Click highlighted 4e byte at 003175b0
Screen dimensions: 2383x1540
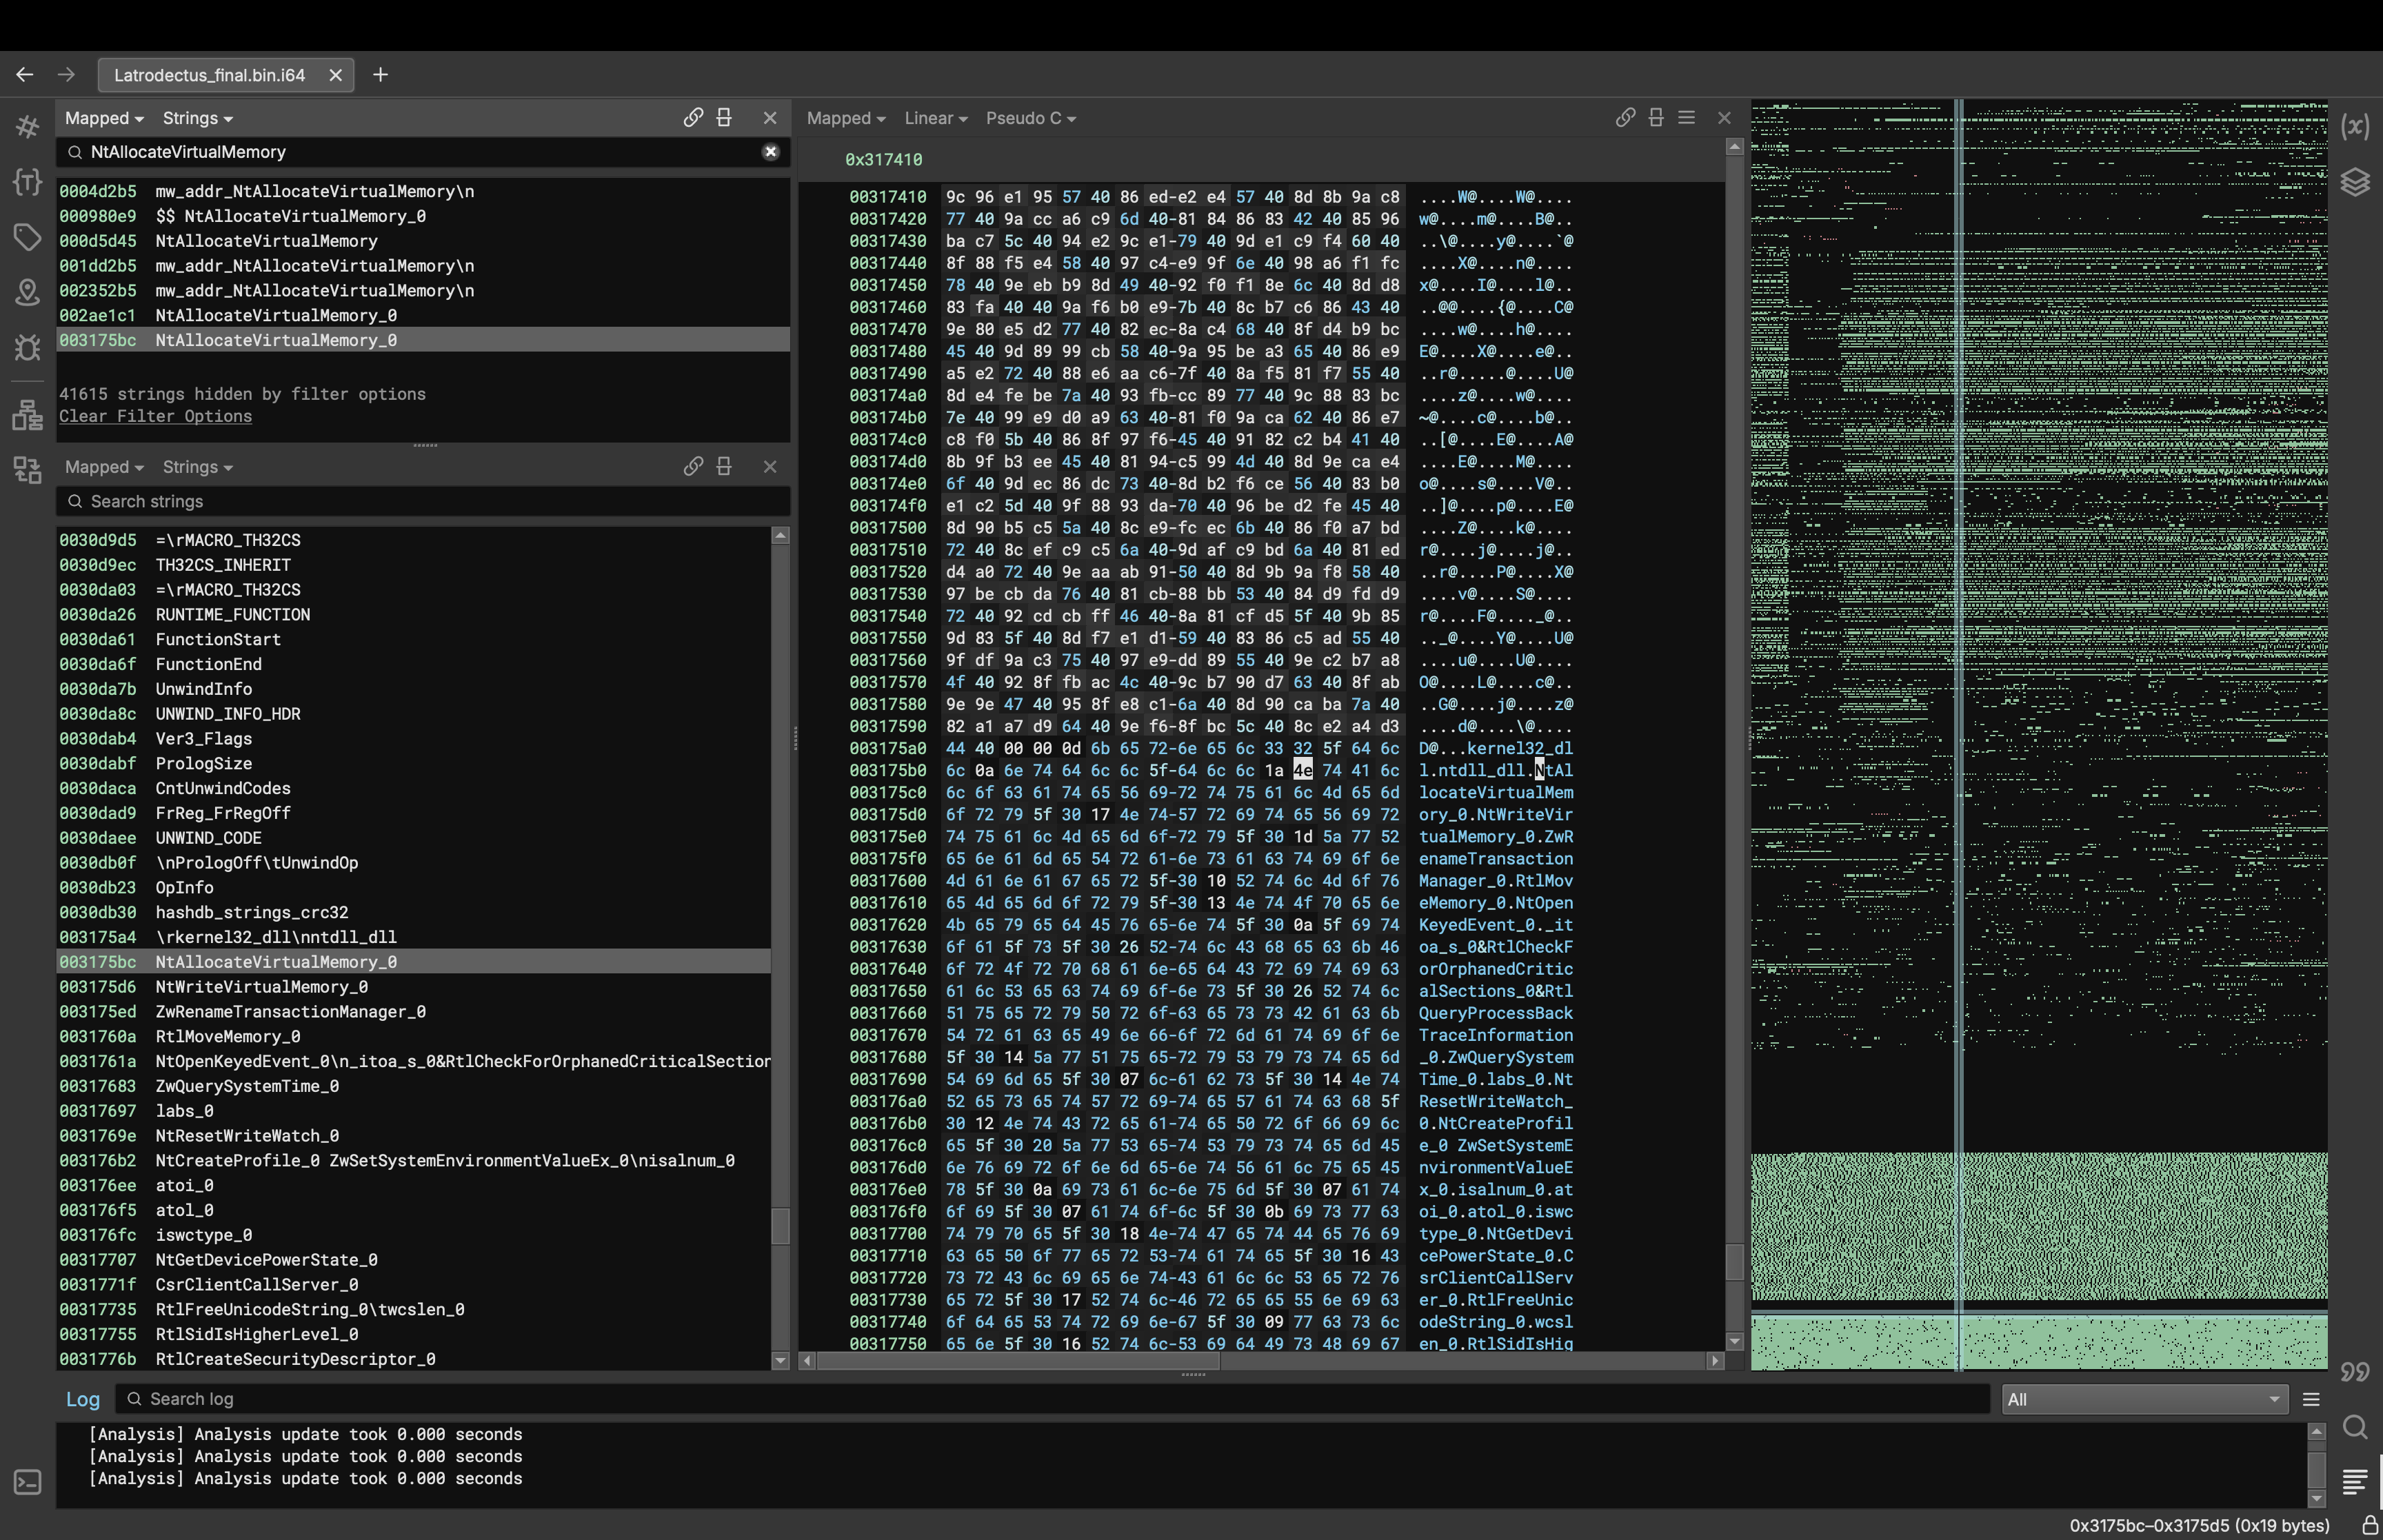tap(1302, 770)
